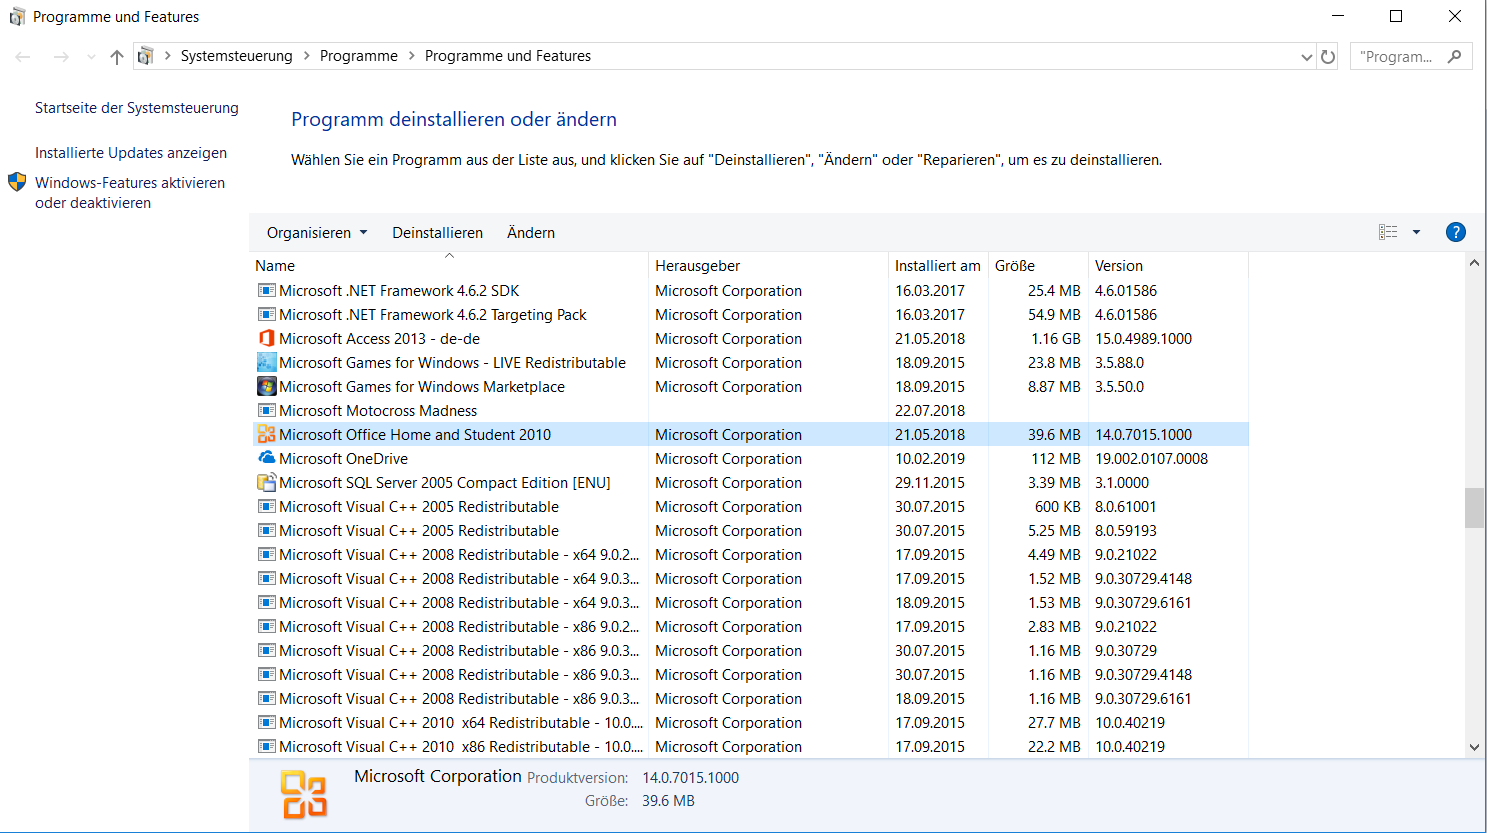
Task: Click the shield icon beside Windows-Features
Action: (17, 182)
